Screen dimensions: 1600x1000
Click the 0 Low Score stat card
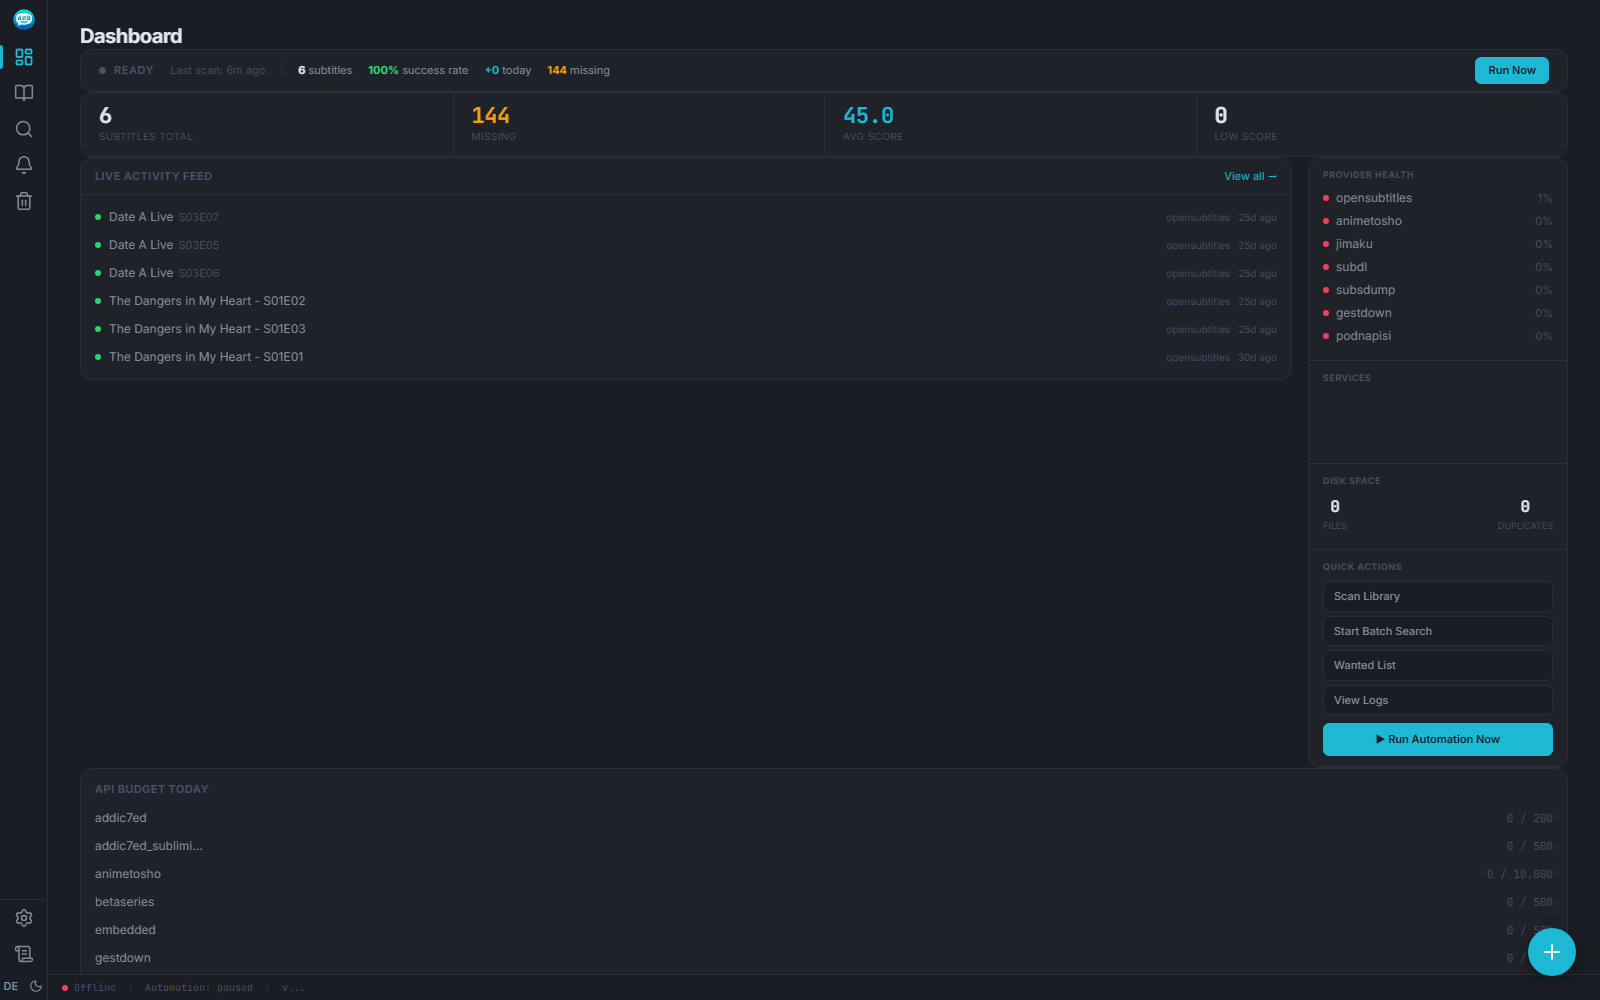coord(1381,125)
